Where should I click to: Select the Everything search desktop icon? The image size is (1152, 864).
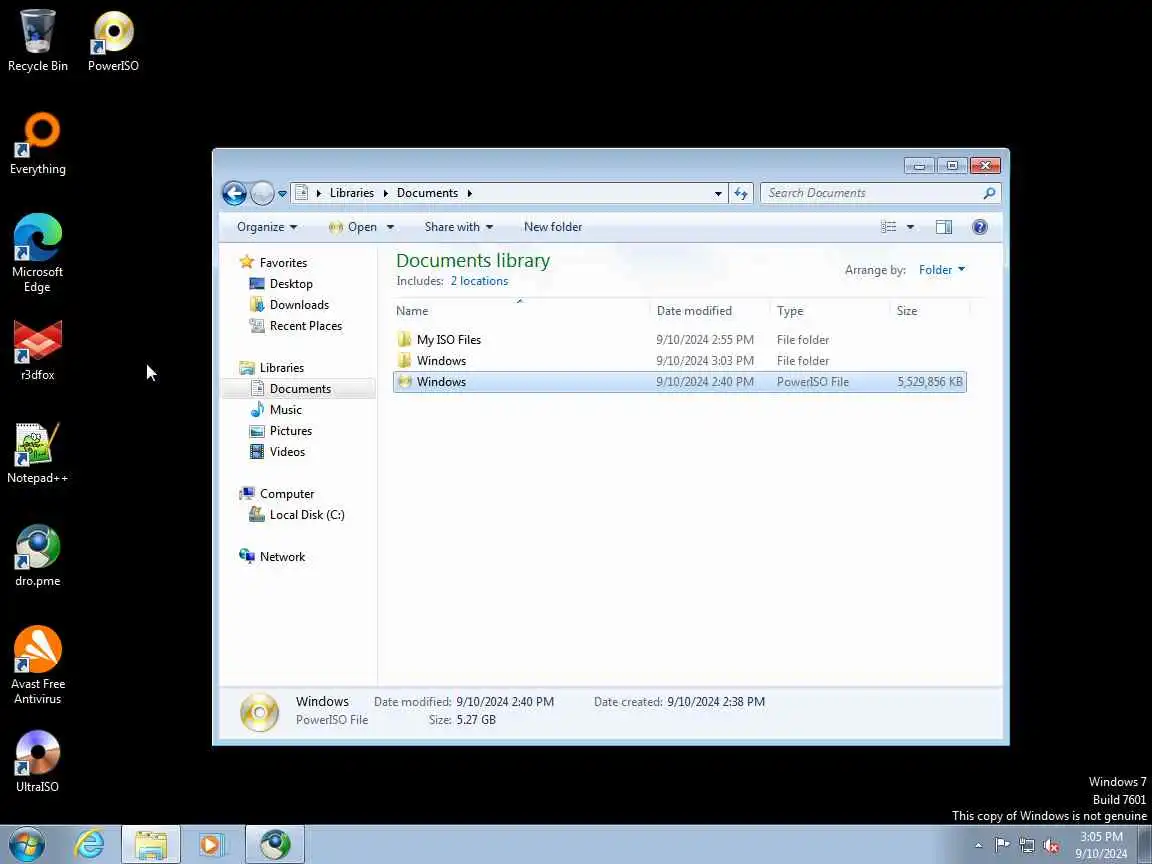pyautogui.click(x=37, y=143)
